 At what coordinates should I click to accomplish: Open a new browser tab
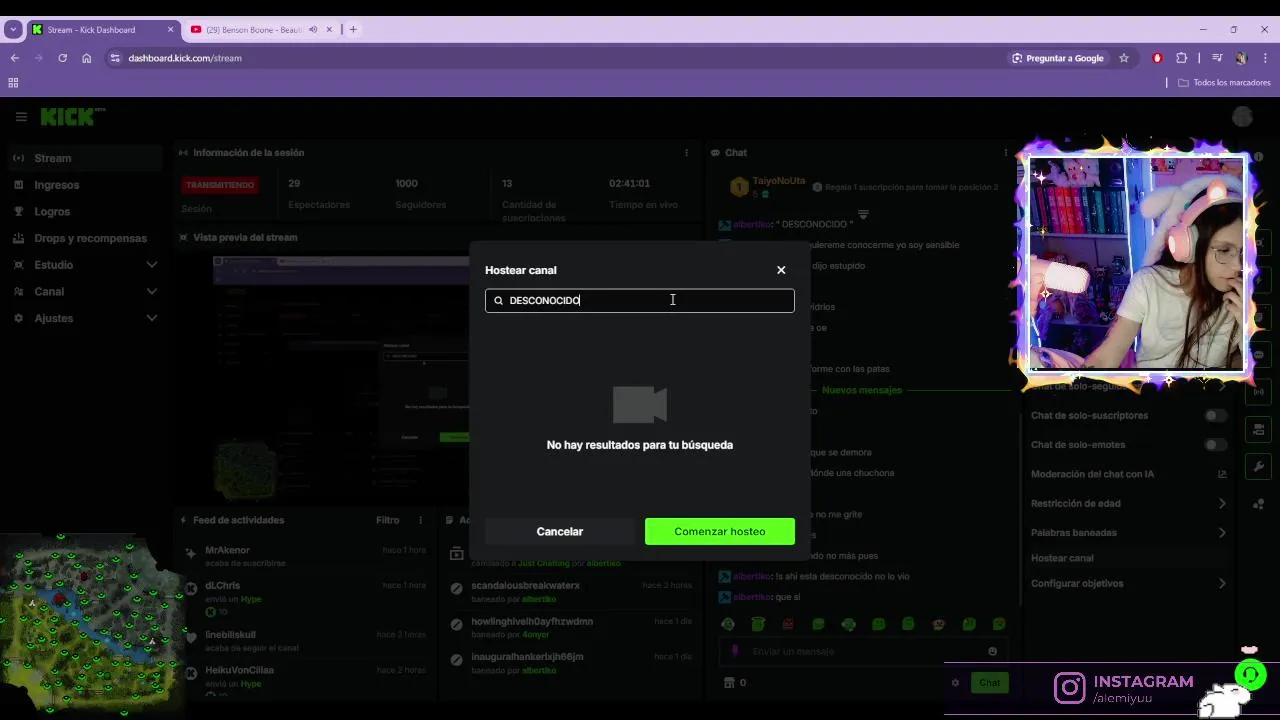pyautogui.click(x=353, y=30)
